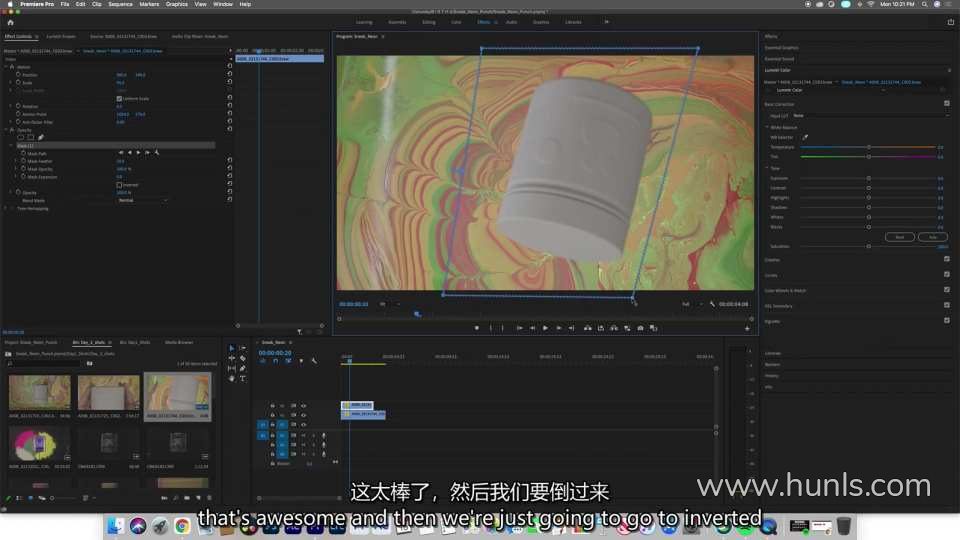Click the Reset button in Tone
The height and width of the screenshot is (540, 960).
pyautogui.click(x=899, y=237)
